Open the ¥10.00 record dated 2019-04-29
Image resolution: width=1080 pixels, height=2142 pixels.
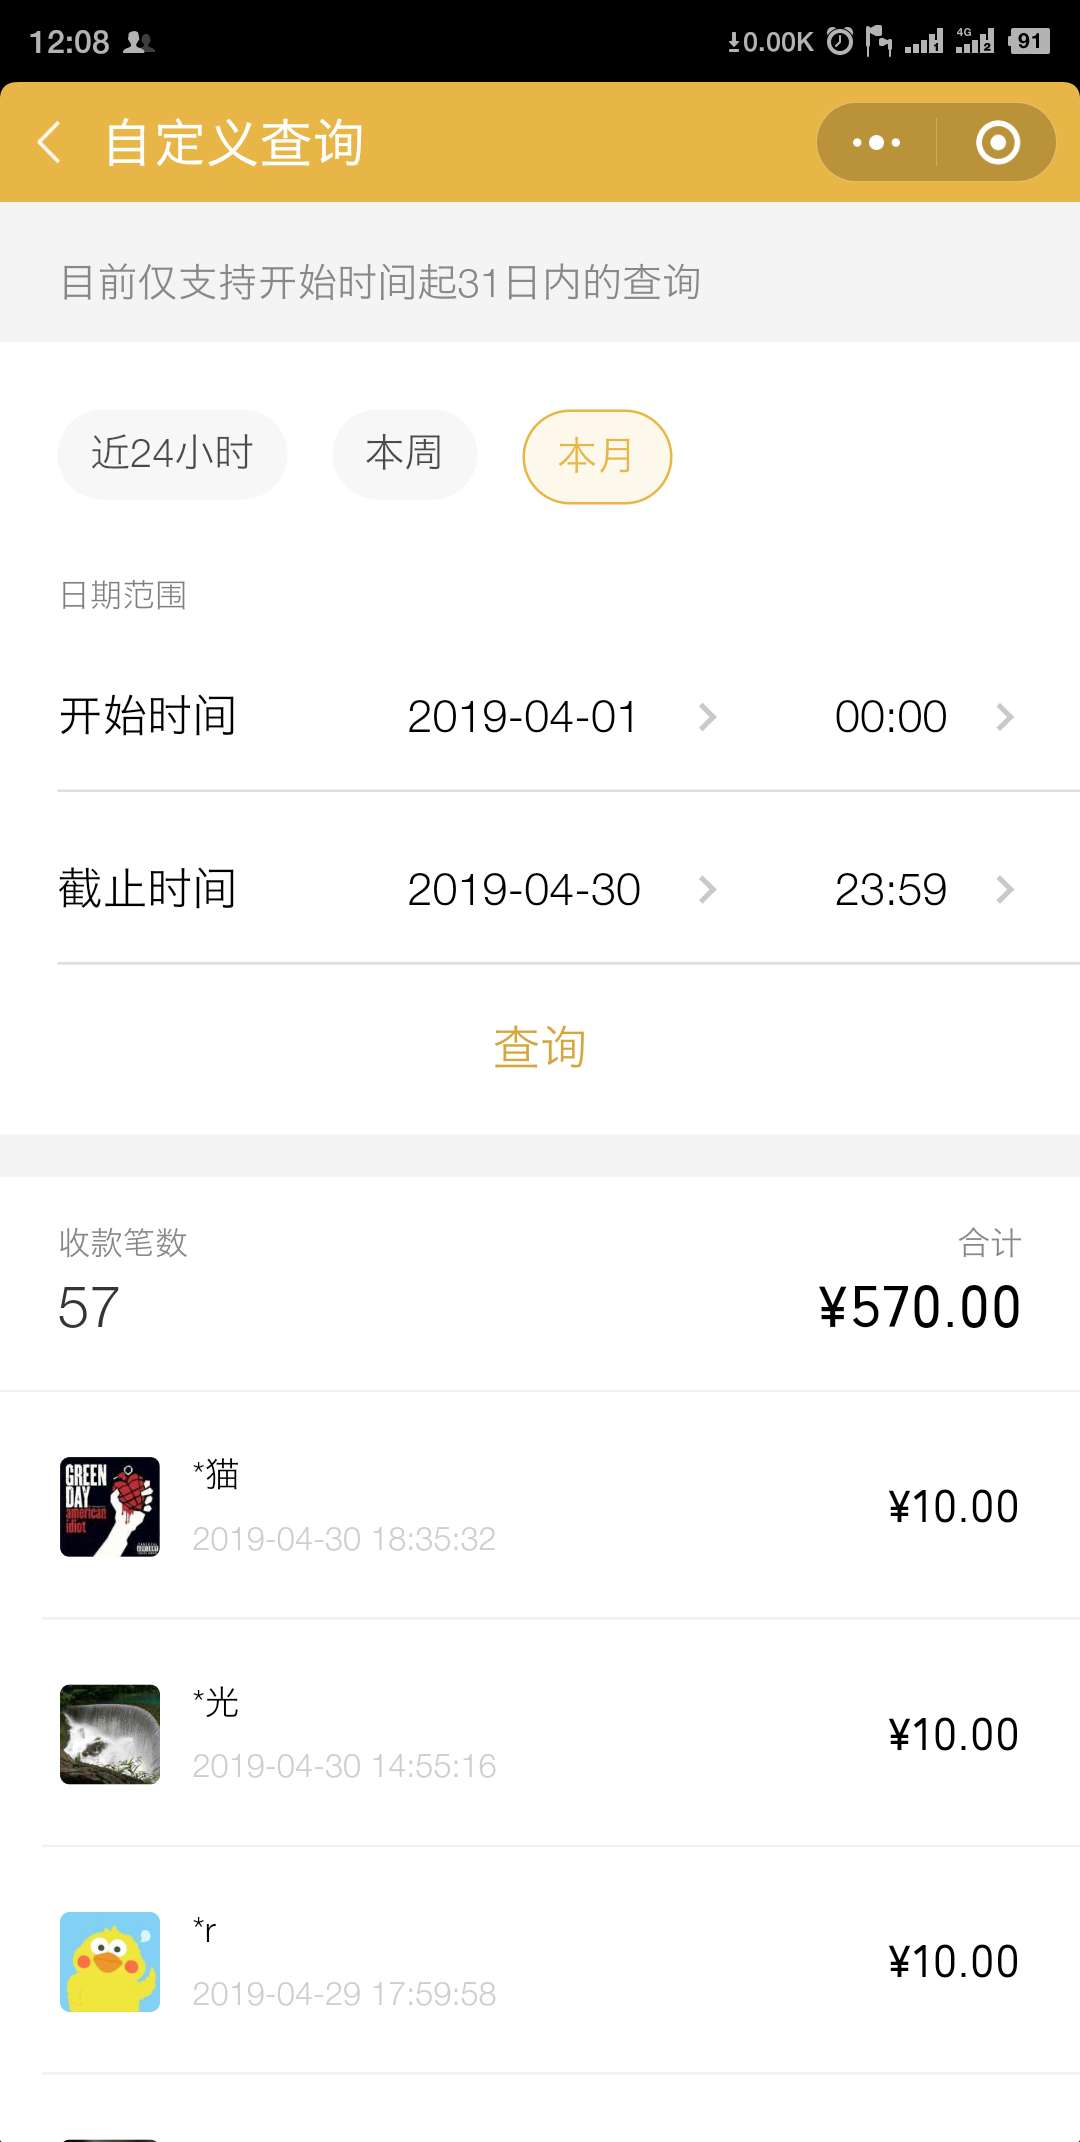(540, 1962)
